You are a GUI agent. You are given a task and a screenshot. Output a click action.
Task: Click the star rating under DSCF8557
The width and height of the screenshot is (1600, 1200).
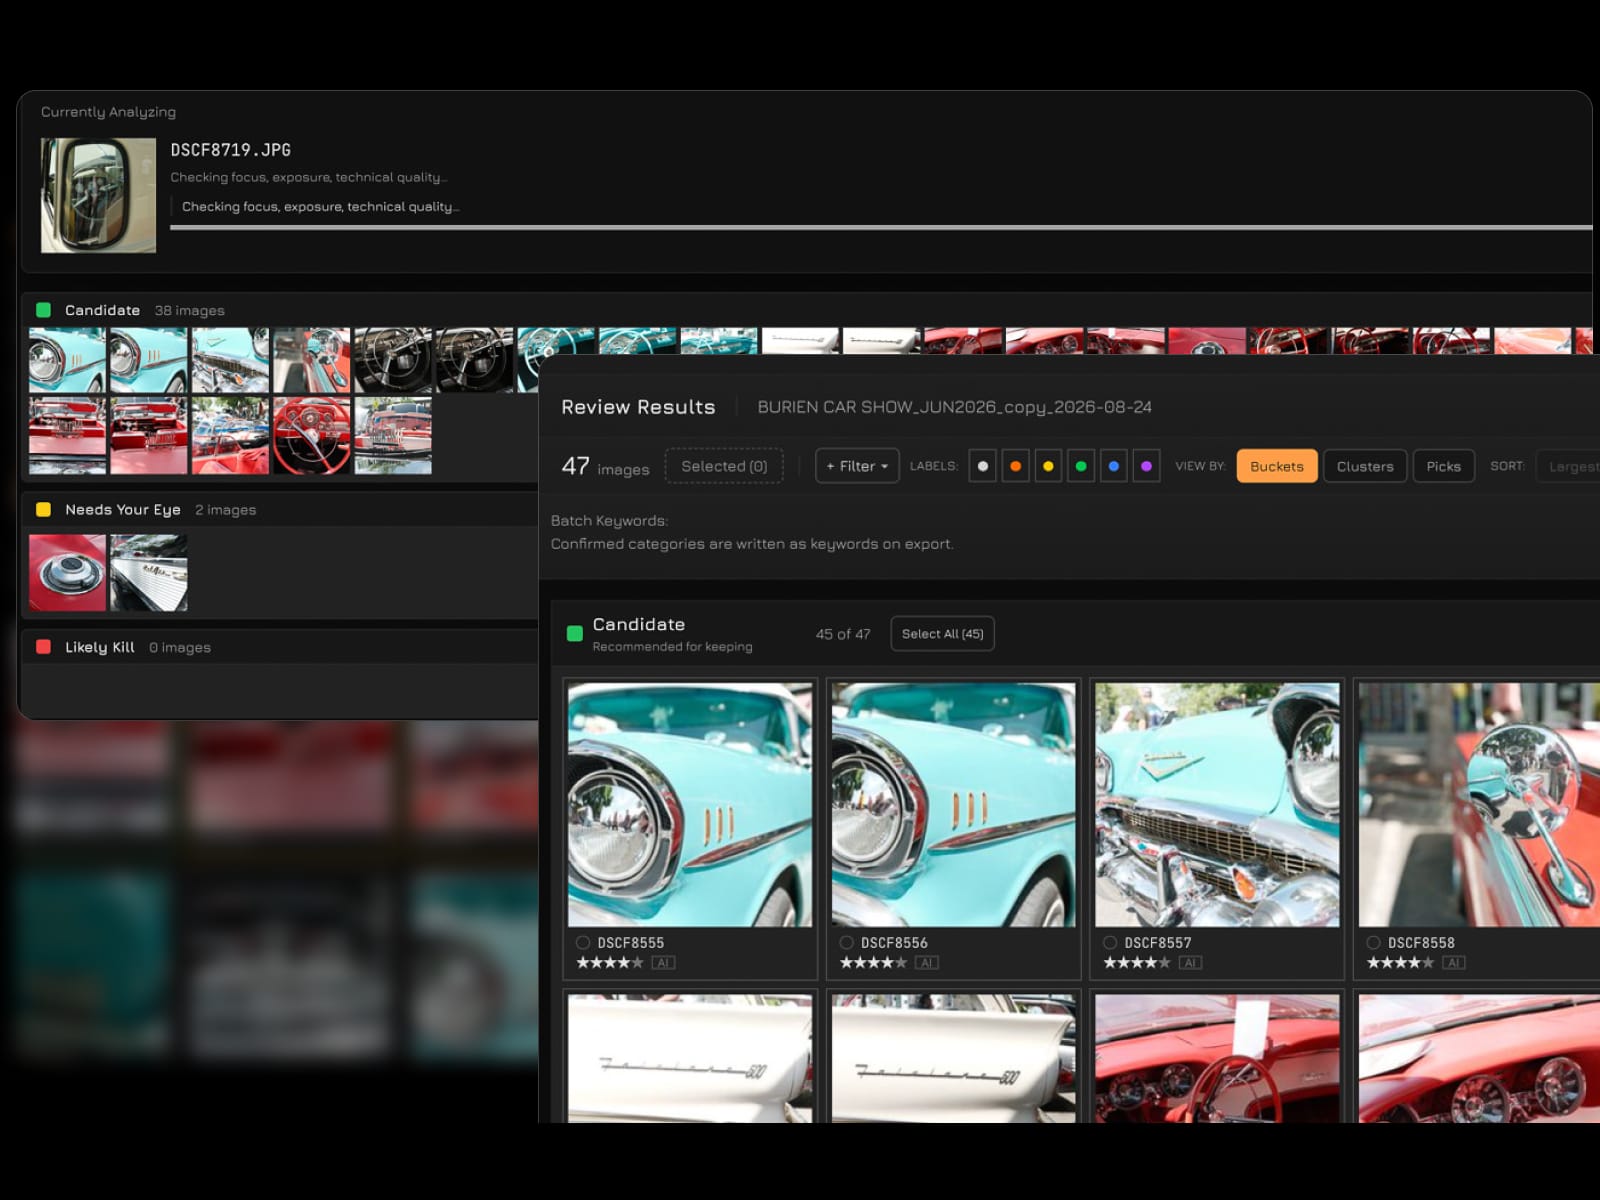(x=1136, y=963)
